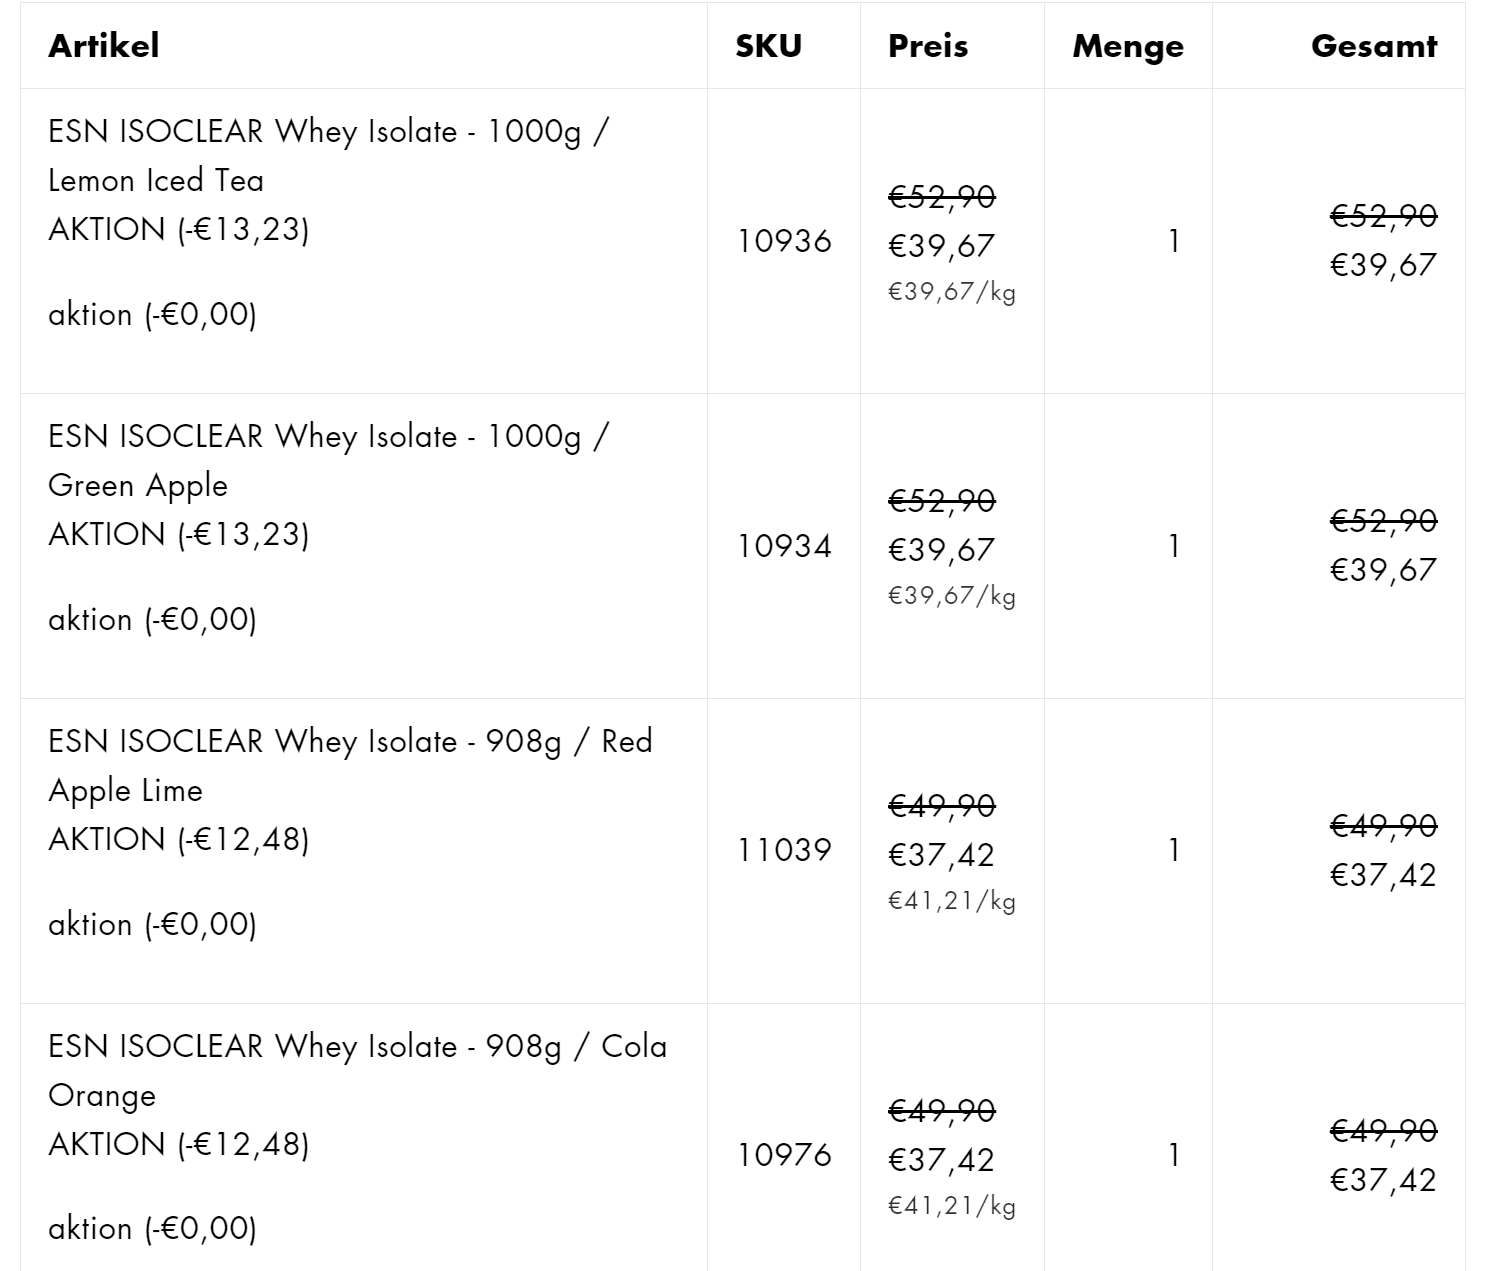Open the Red Apple Lime product name
The image size is (1498, 1271).
(350, 765)
